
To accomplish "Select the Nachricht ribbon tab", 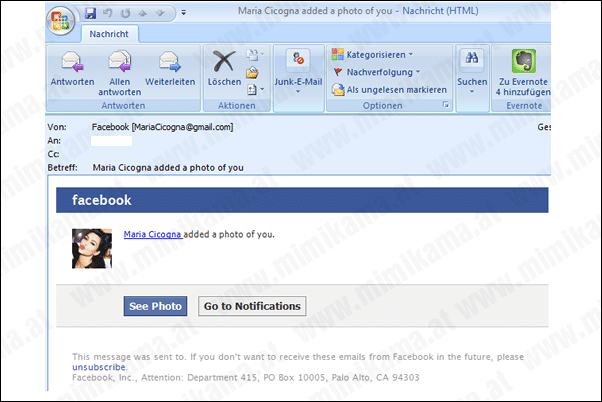I will [109, 34].
